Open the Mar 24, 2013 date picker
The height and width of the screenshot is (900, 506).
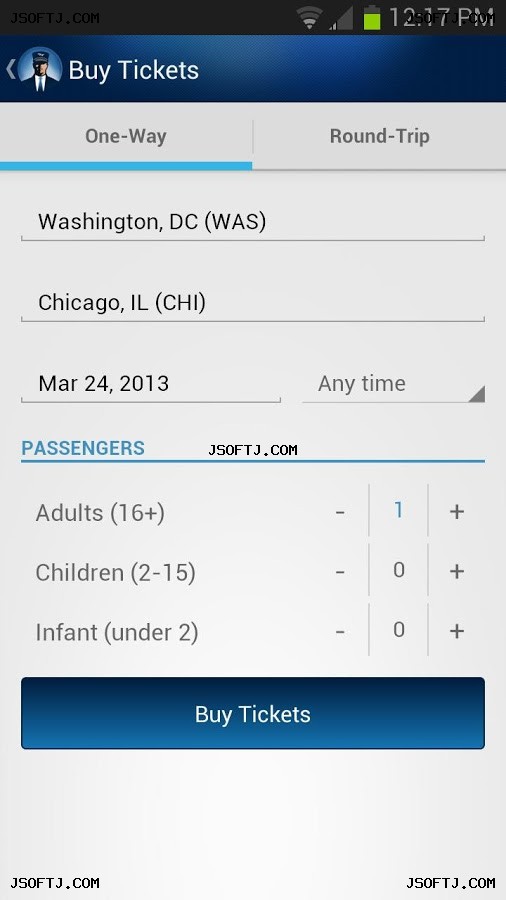tap(151, 384)
